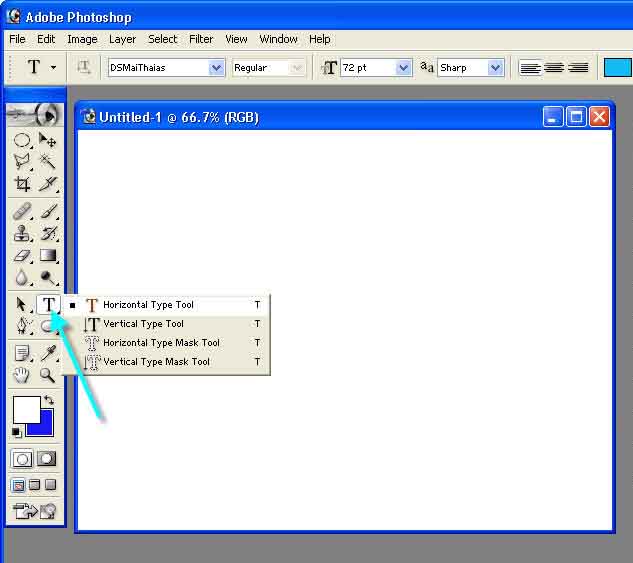Select the Move tool
This screenshot has width=633, height=563.
pyautogui.click(x=48, y=140)
